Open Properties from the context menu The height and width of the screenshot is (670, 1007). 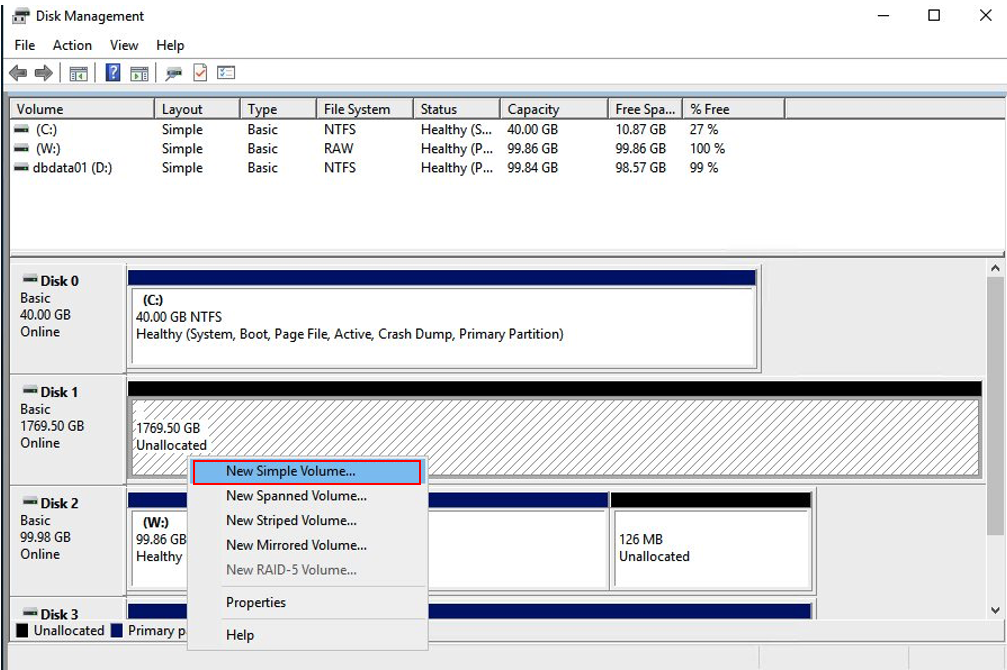click(x=256, y=603)
